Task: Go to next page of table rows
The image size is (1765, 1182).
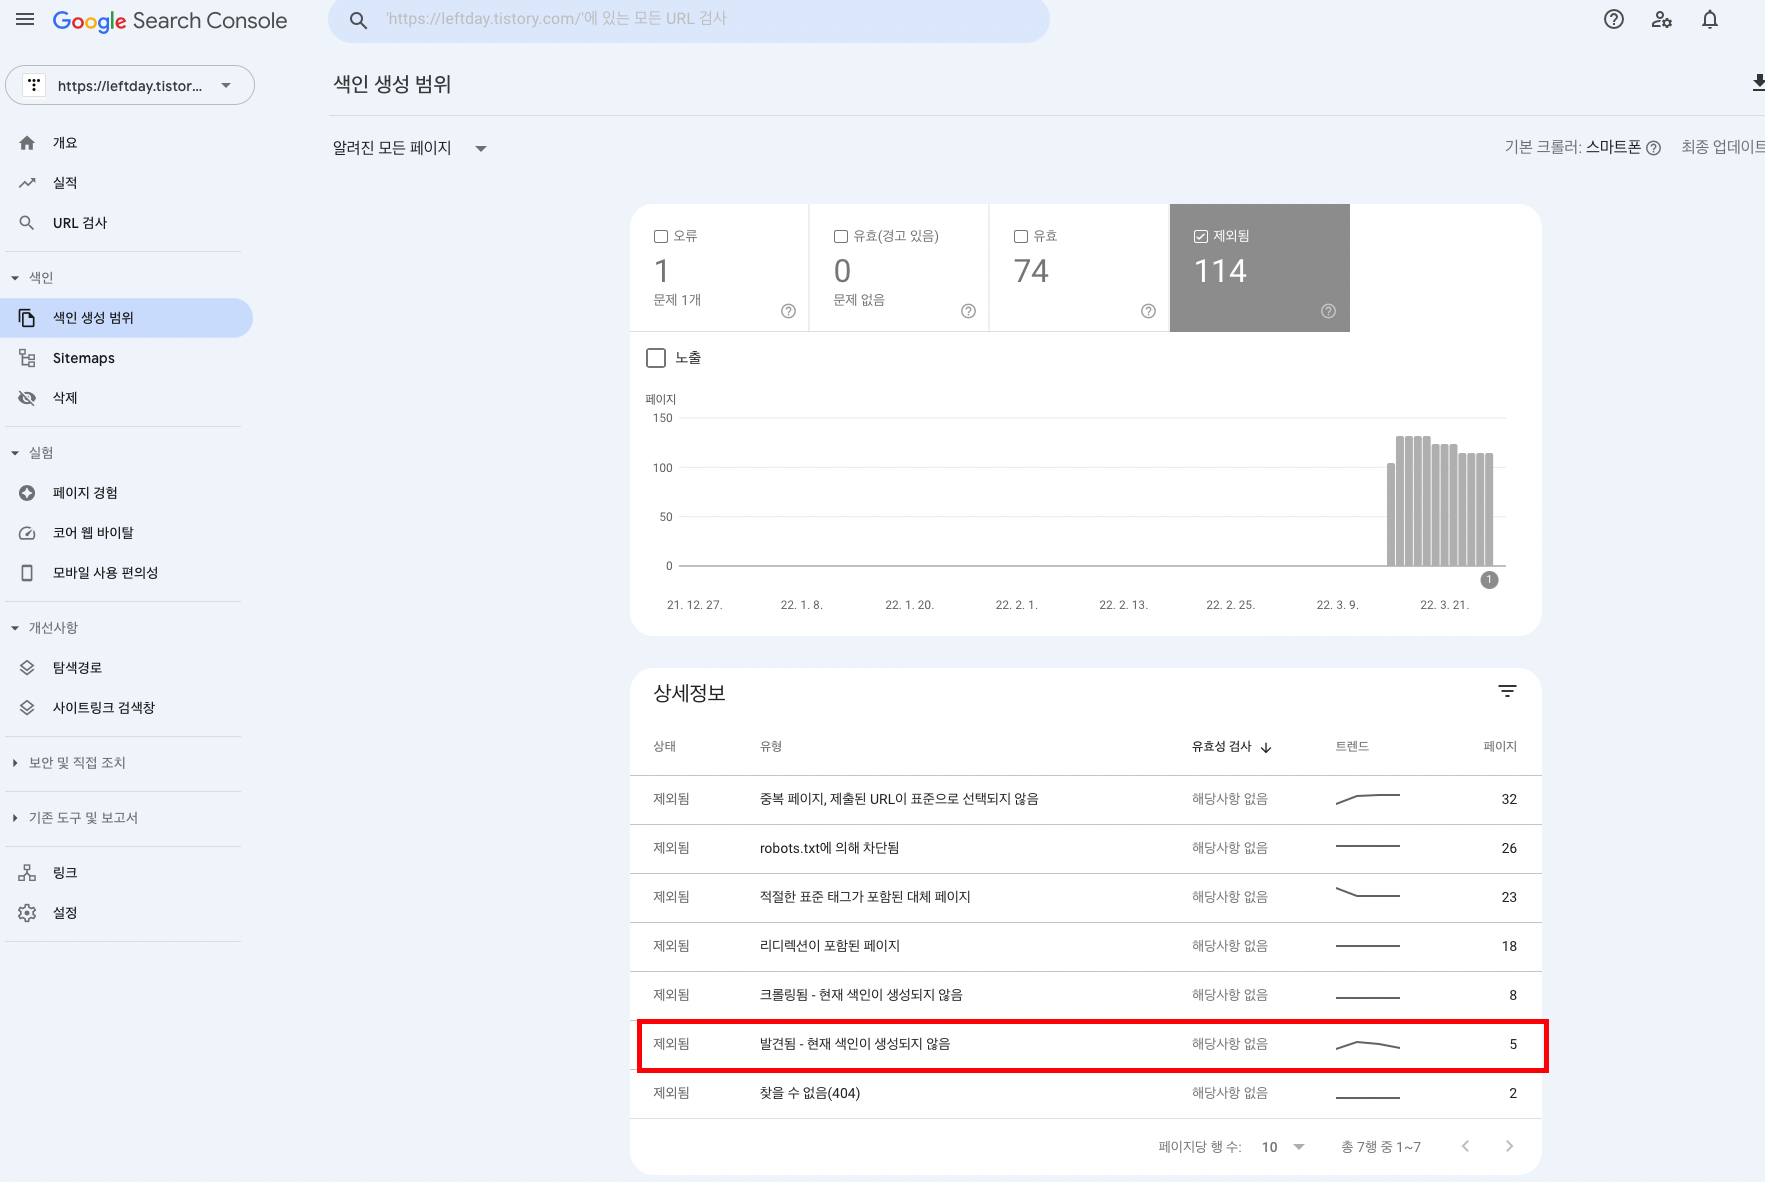Action: coord(1509,1146)
